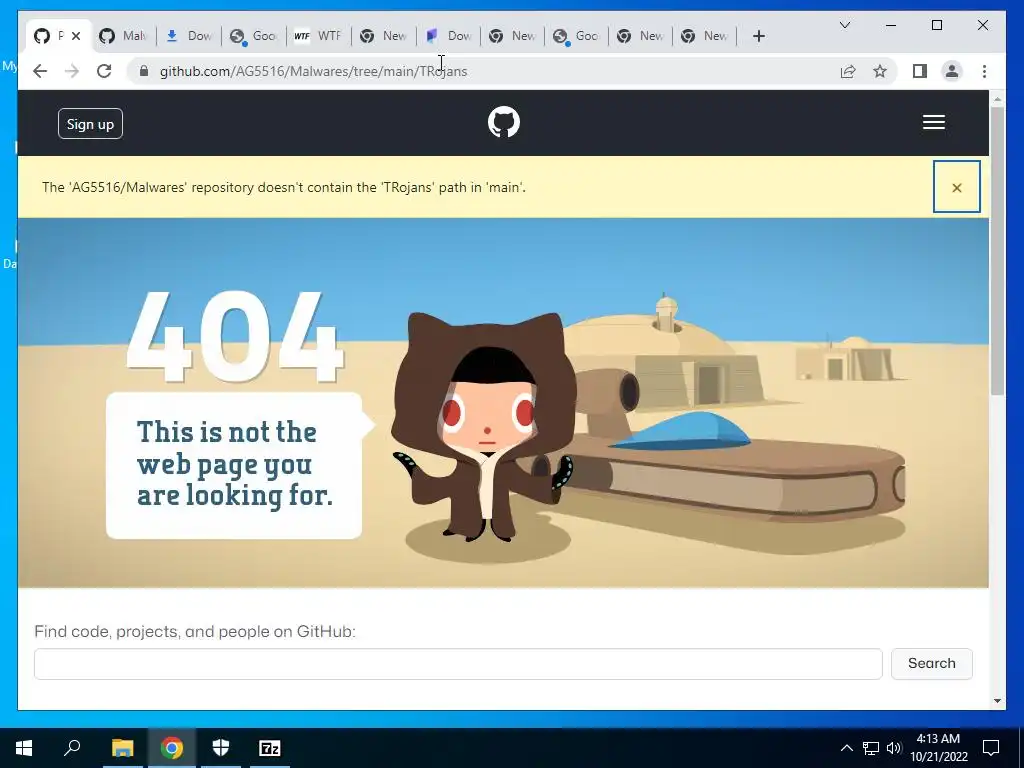Screen dimensions: 1024x768
Task: Open the hamburger navigation menu
Action: 933,122
